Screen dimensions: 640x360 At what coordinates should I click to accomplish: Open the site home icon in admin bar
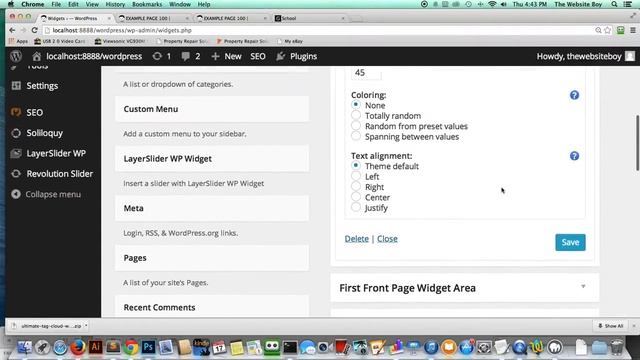click(37, 56)
